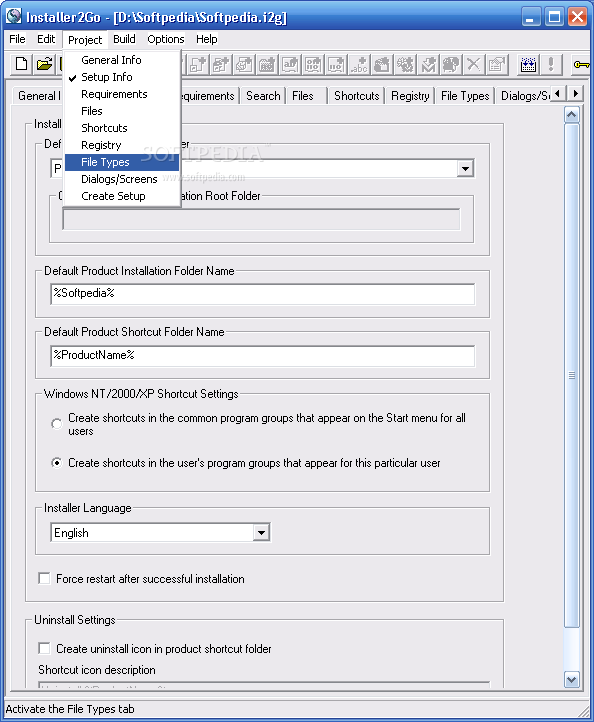The height and width of the screenshot is (722, 594).
Task: Click the Build setup icon with blue arrows
Action: click(528, 64)
